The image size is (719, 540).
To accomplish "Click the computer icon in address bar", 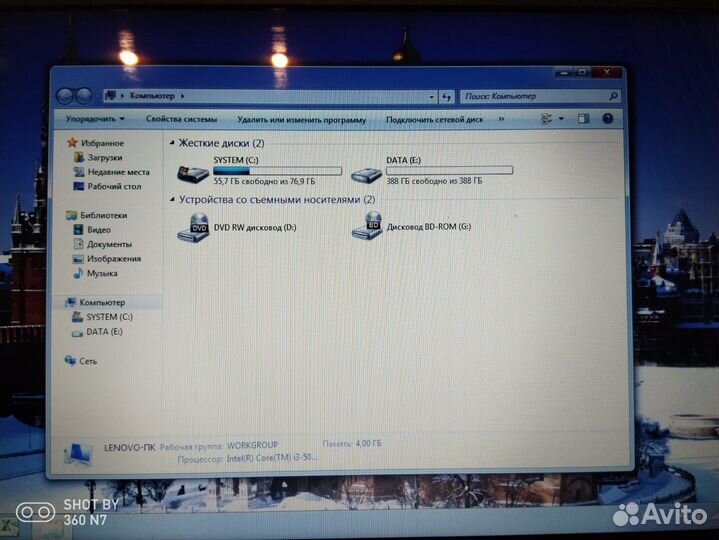I will pos(111,96).
